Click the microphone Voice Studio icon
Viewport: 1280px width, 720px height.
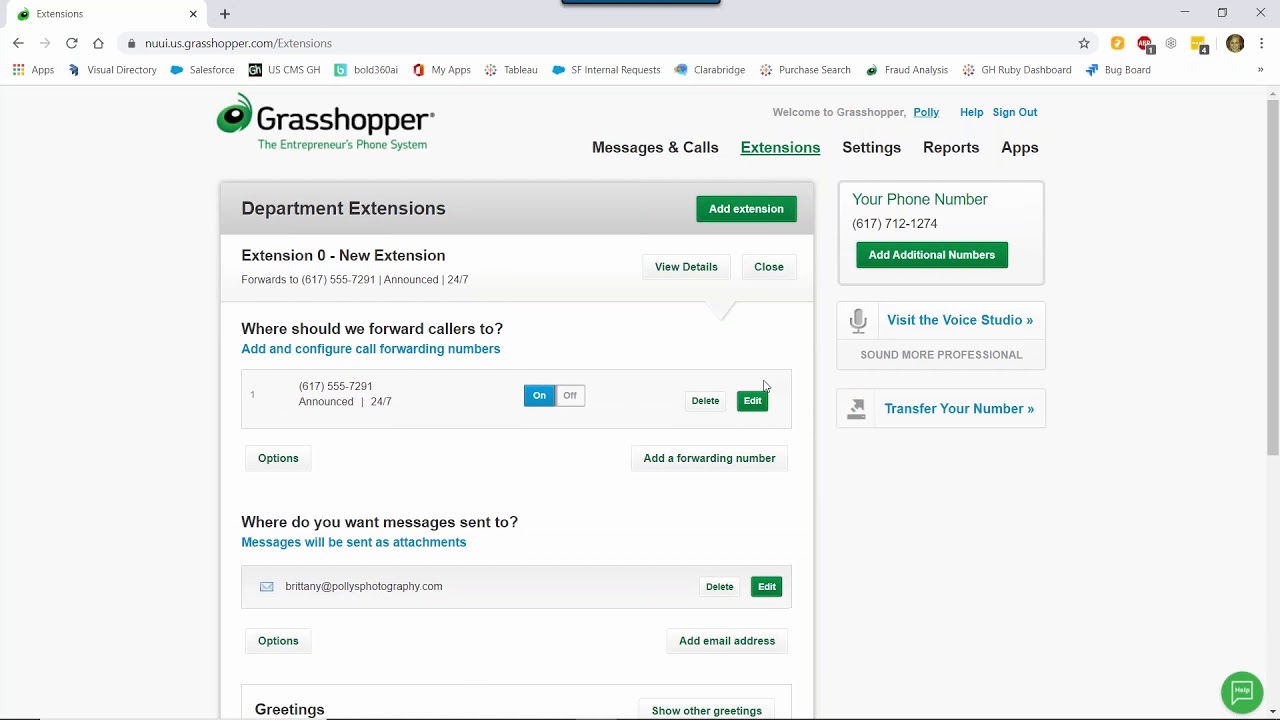coord(858,321)
